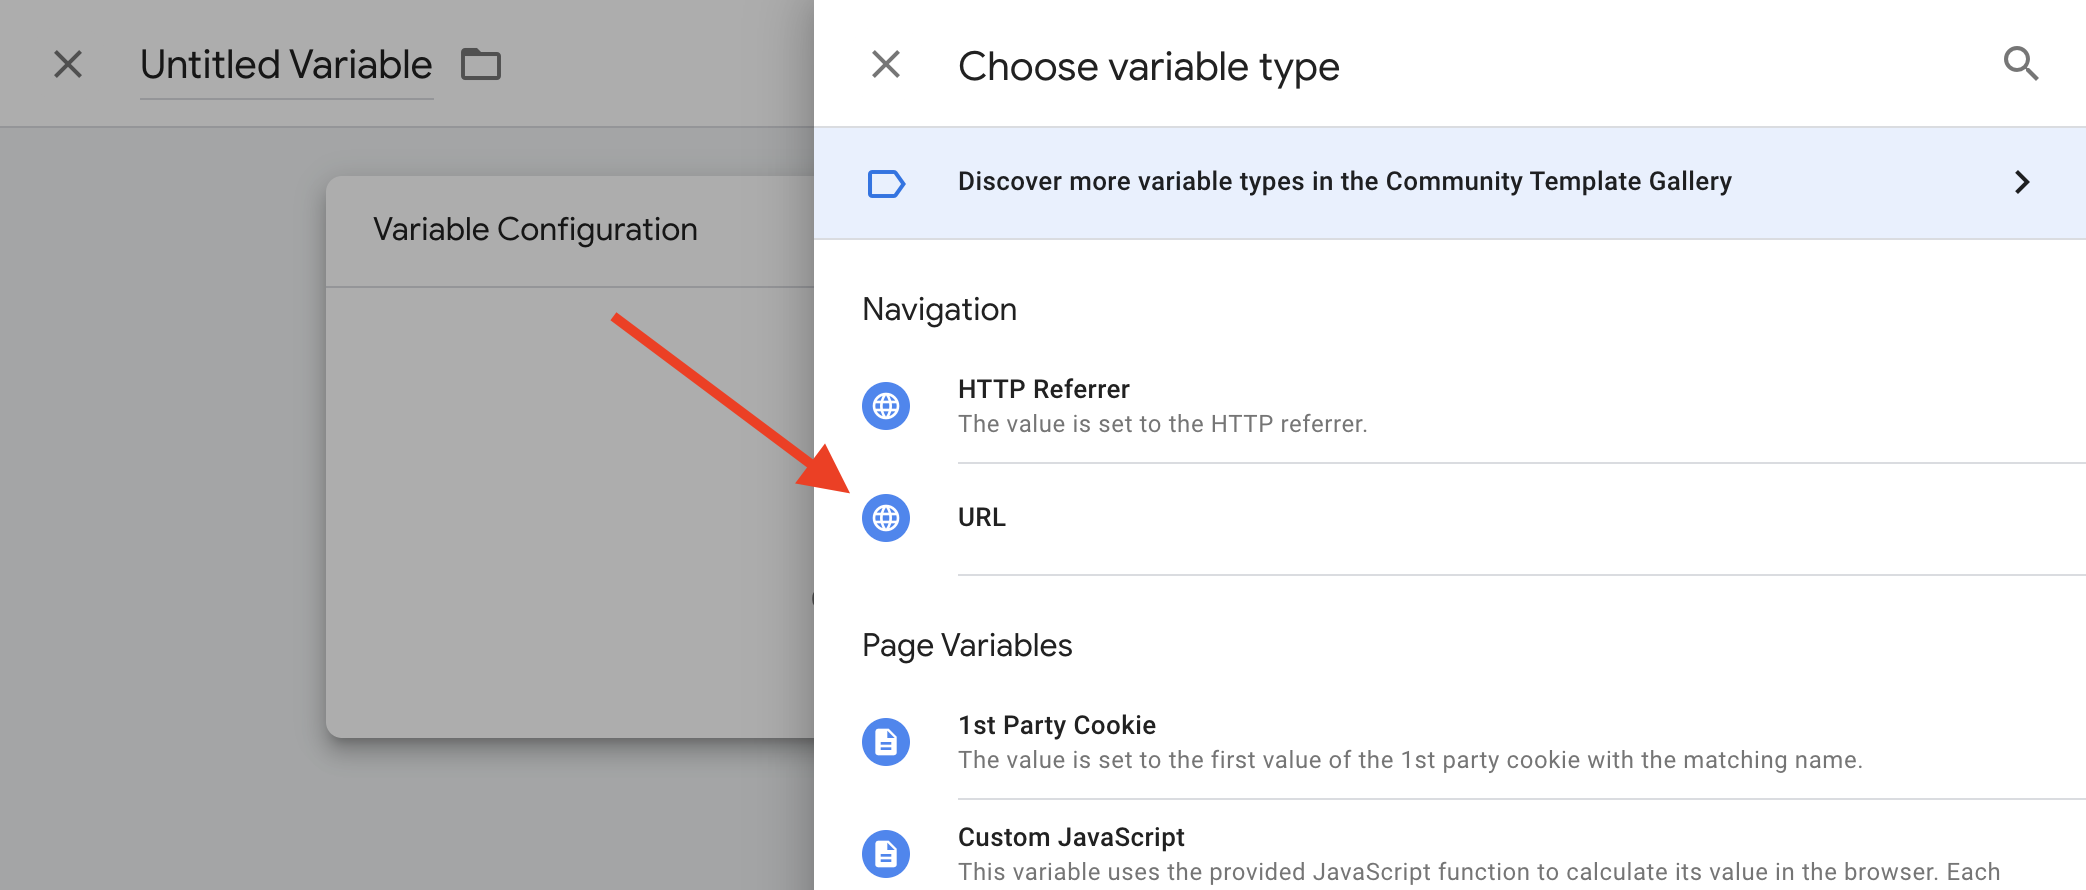
Task: Click the 1st Party Cookie description text
Action: click(x=1410, y=760)
